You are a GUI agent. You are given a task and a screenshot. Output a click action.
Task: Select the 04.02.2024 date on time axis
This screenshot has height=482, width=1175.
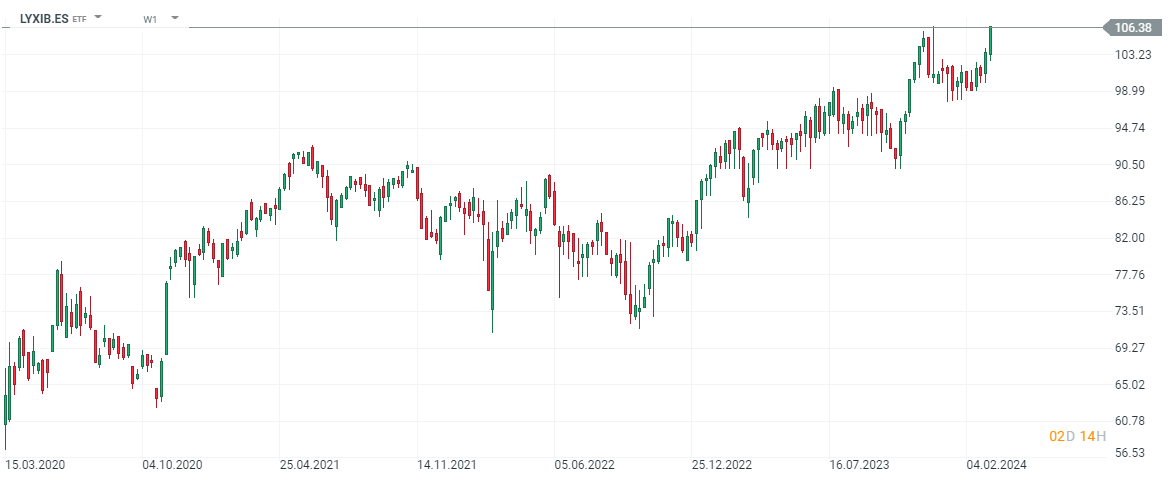point(996,465)
